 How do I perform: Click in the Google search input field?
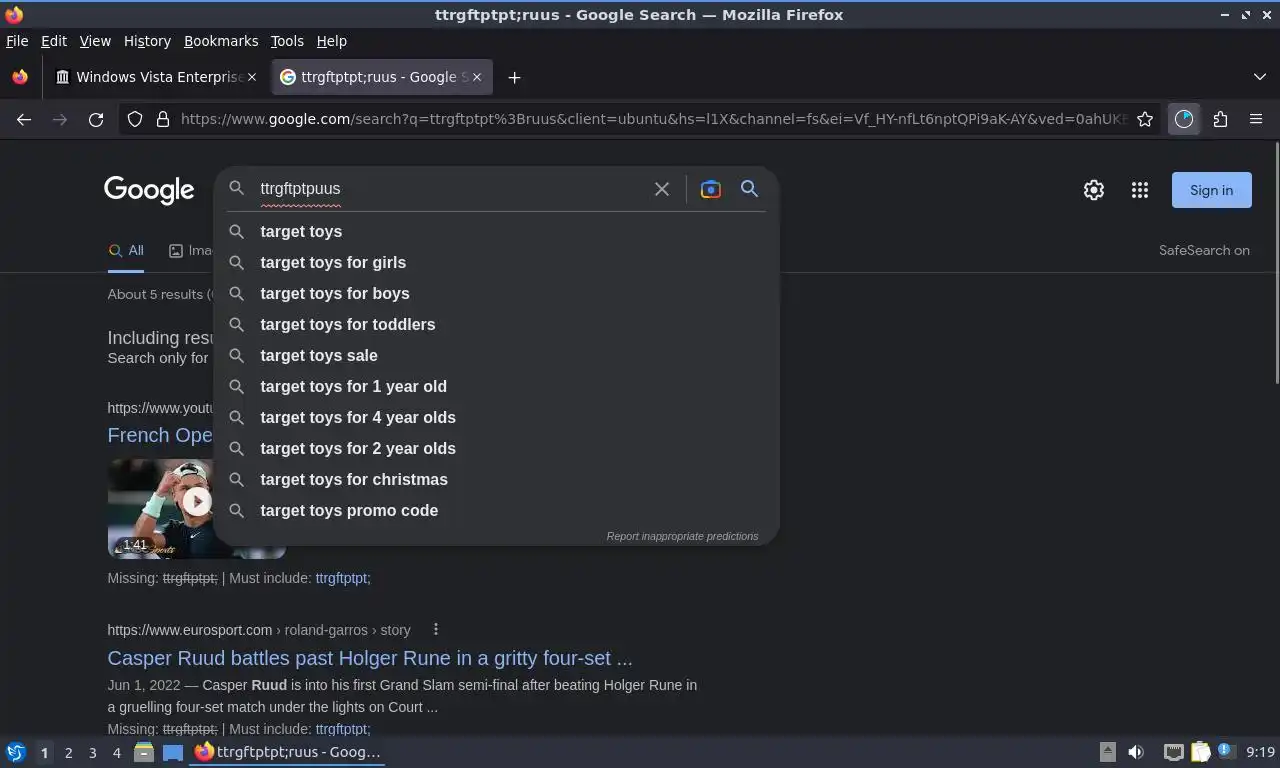pos(450,189)
